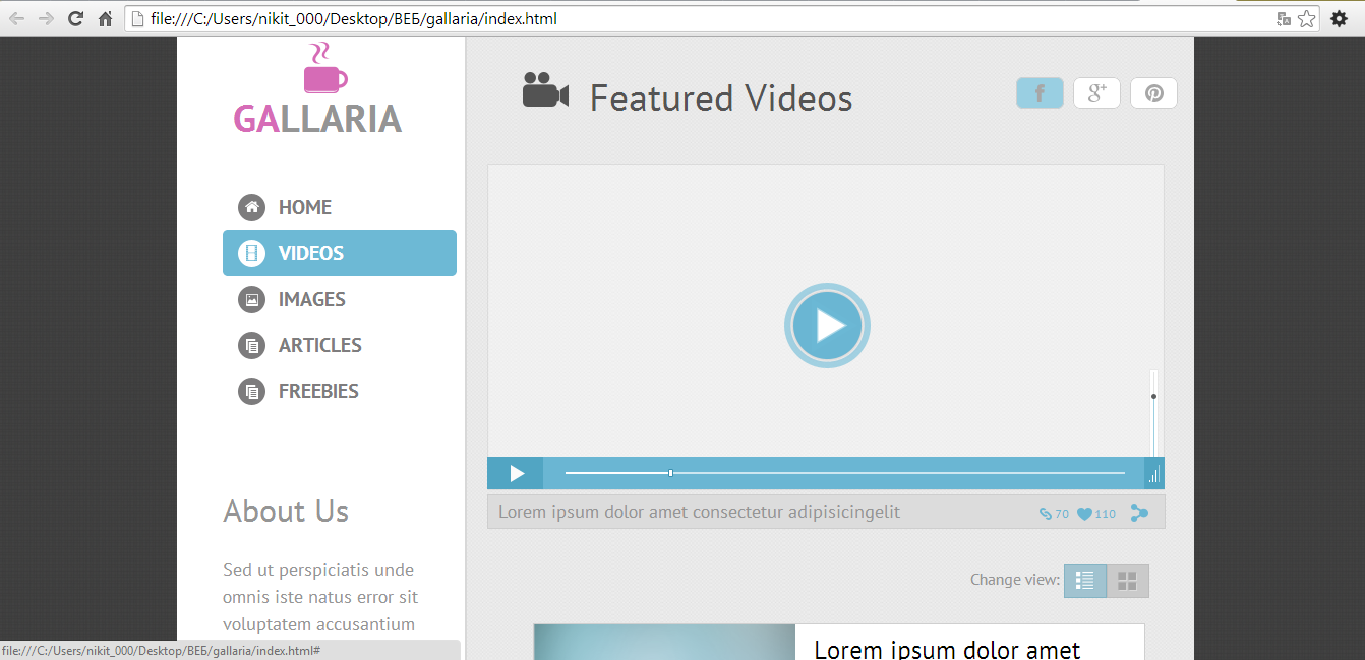Open the FREEBIES menu item
1365x660 pixels.
click(340, 391)
